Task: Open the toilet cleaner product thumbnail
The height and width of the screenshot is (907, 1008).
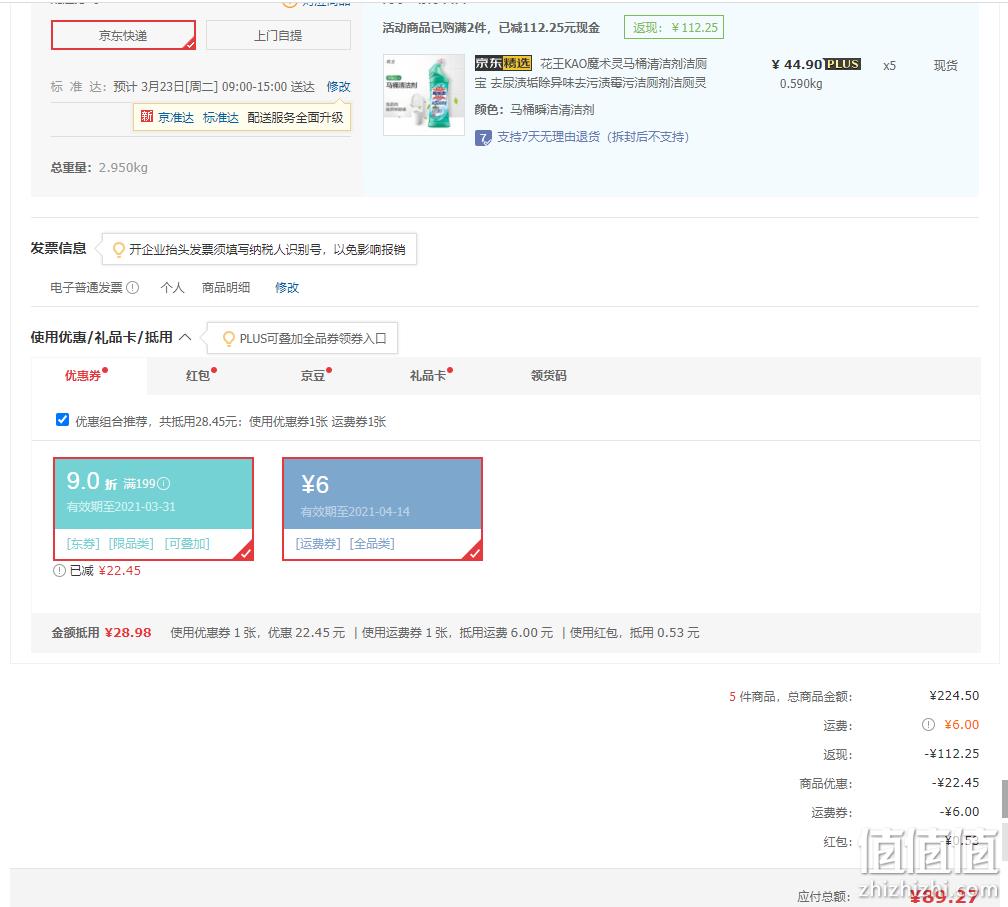Action: tap(424, 94)
